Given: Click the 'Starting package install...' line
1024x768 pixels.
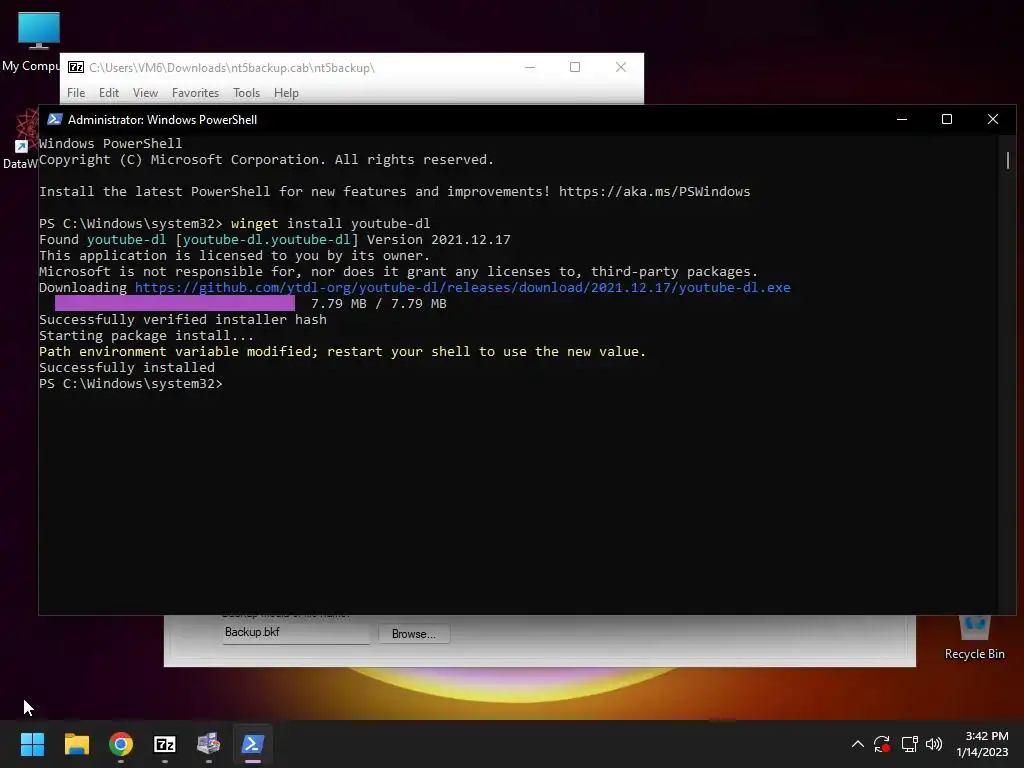Looking at the screenshot, I should pos(146,336).
